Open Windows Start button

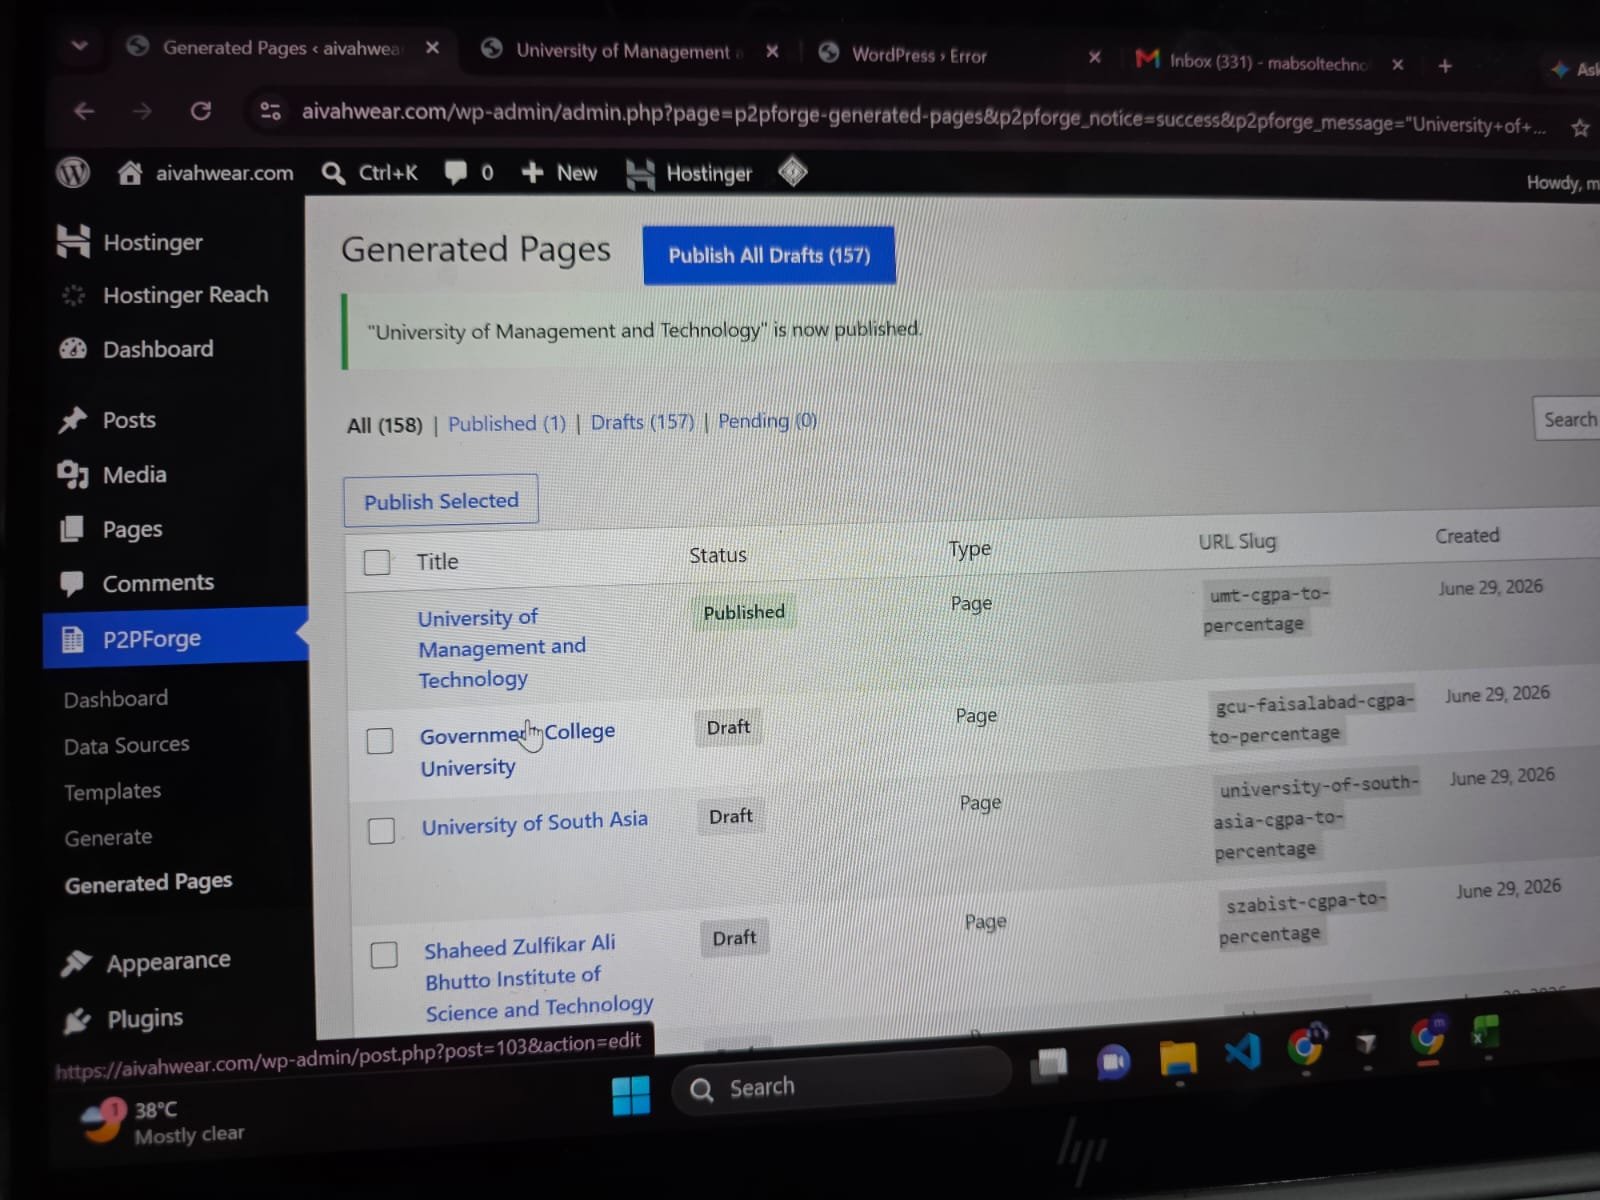(x=631, y=1095)
